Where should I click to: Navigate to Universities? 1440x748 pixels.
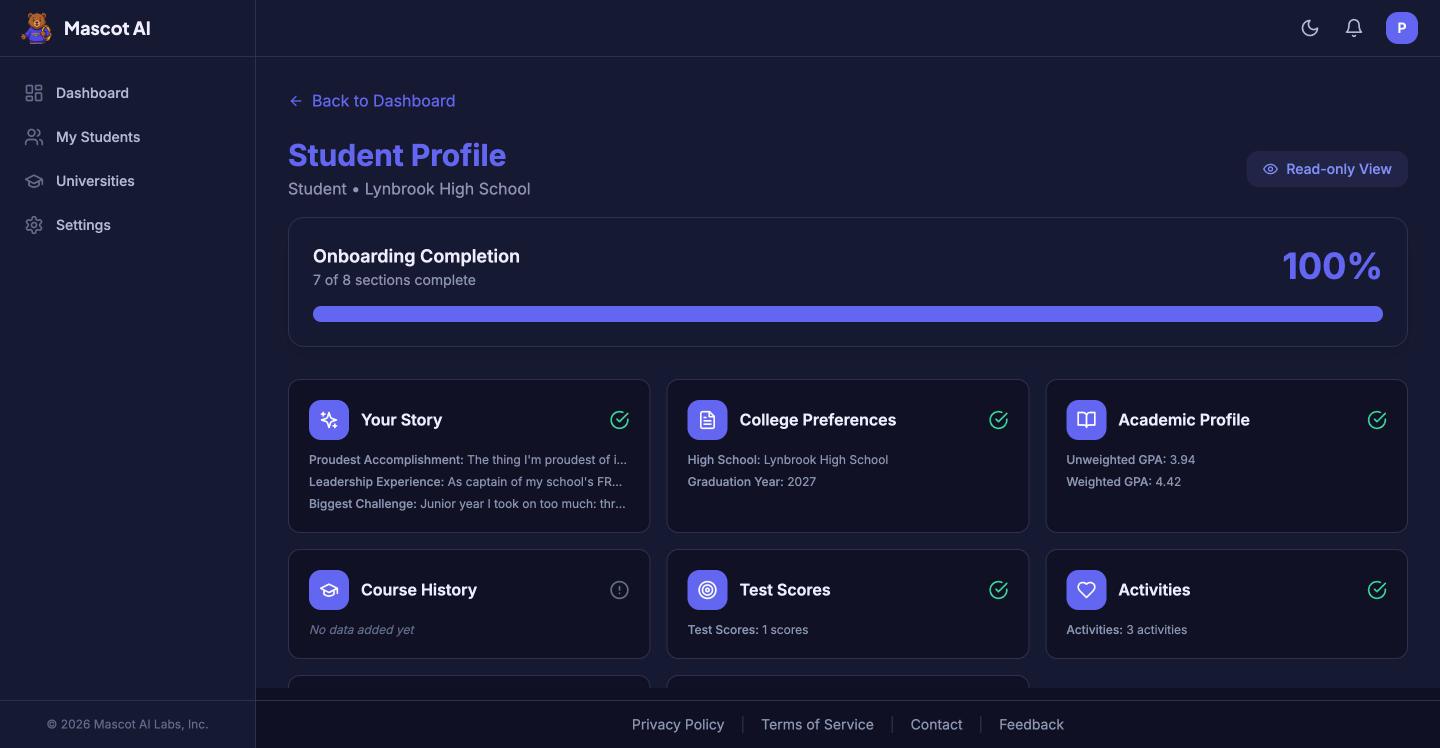(127, 181)
